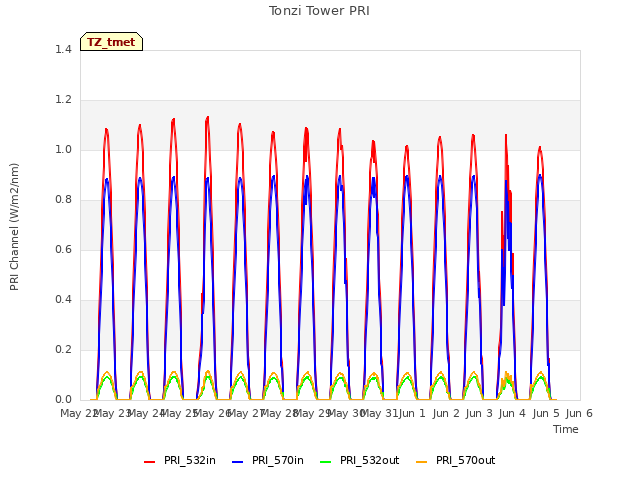Click the 1.4 y-axis tick label

pos(63,49)
